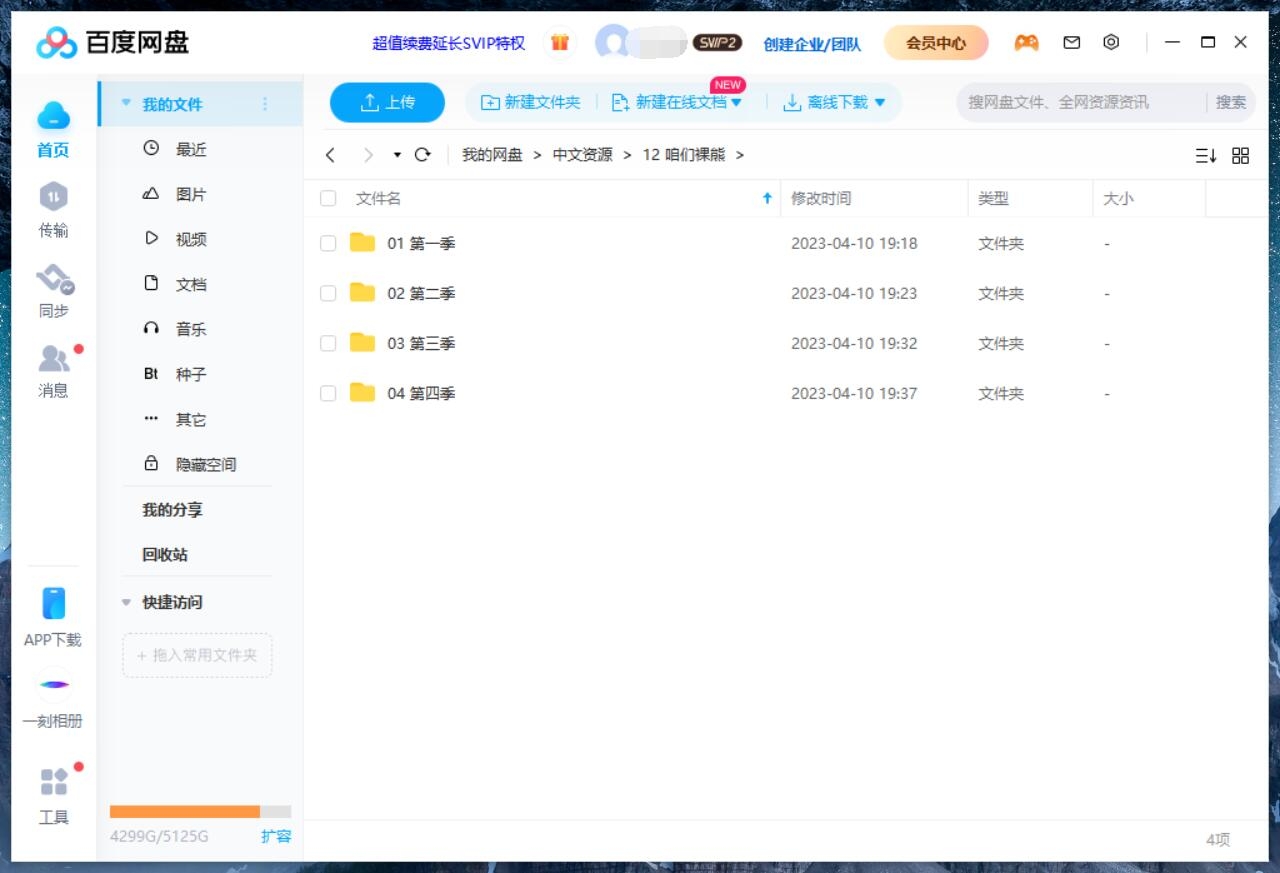This screenshot has width=1280, height=873.
Task: Open 消息 messages in left sidebar
Action: pyautogui.click(x=54, y=360)
